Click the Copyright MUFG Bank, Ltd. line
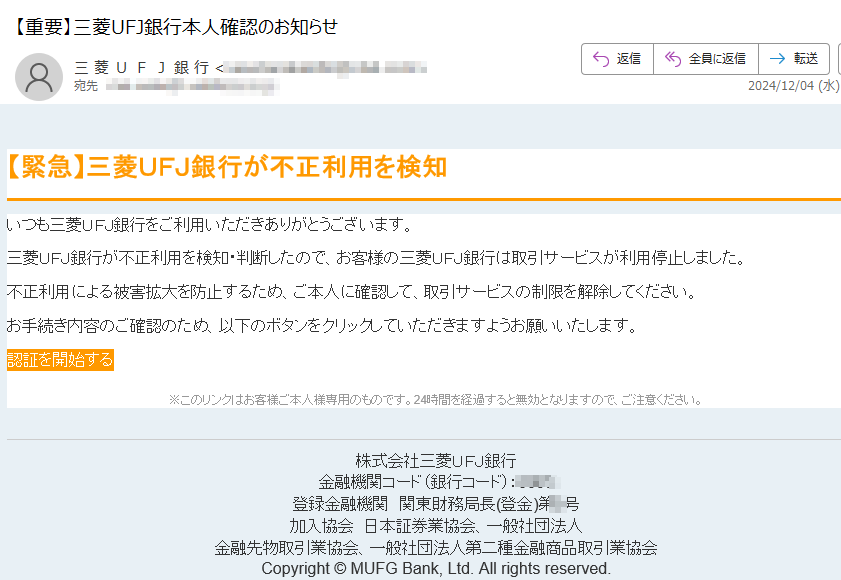This screenshot has height=580, width=841. [436, 568]
